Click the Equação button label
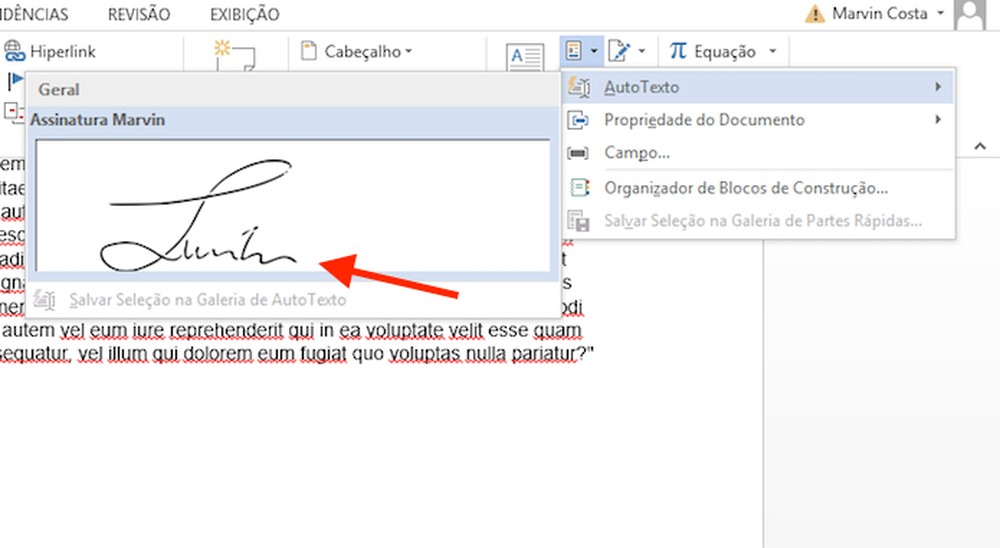1000x548 pixels. [725, 52]
